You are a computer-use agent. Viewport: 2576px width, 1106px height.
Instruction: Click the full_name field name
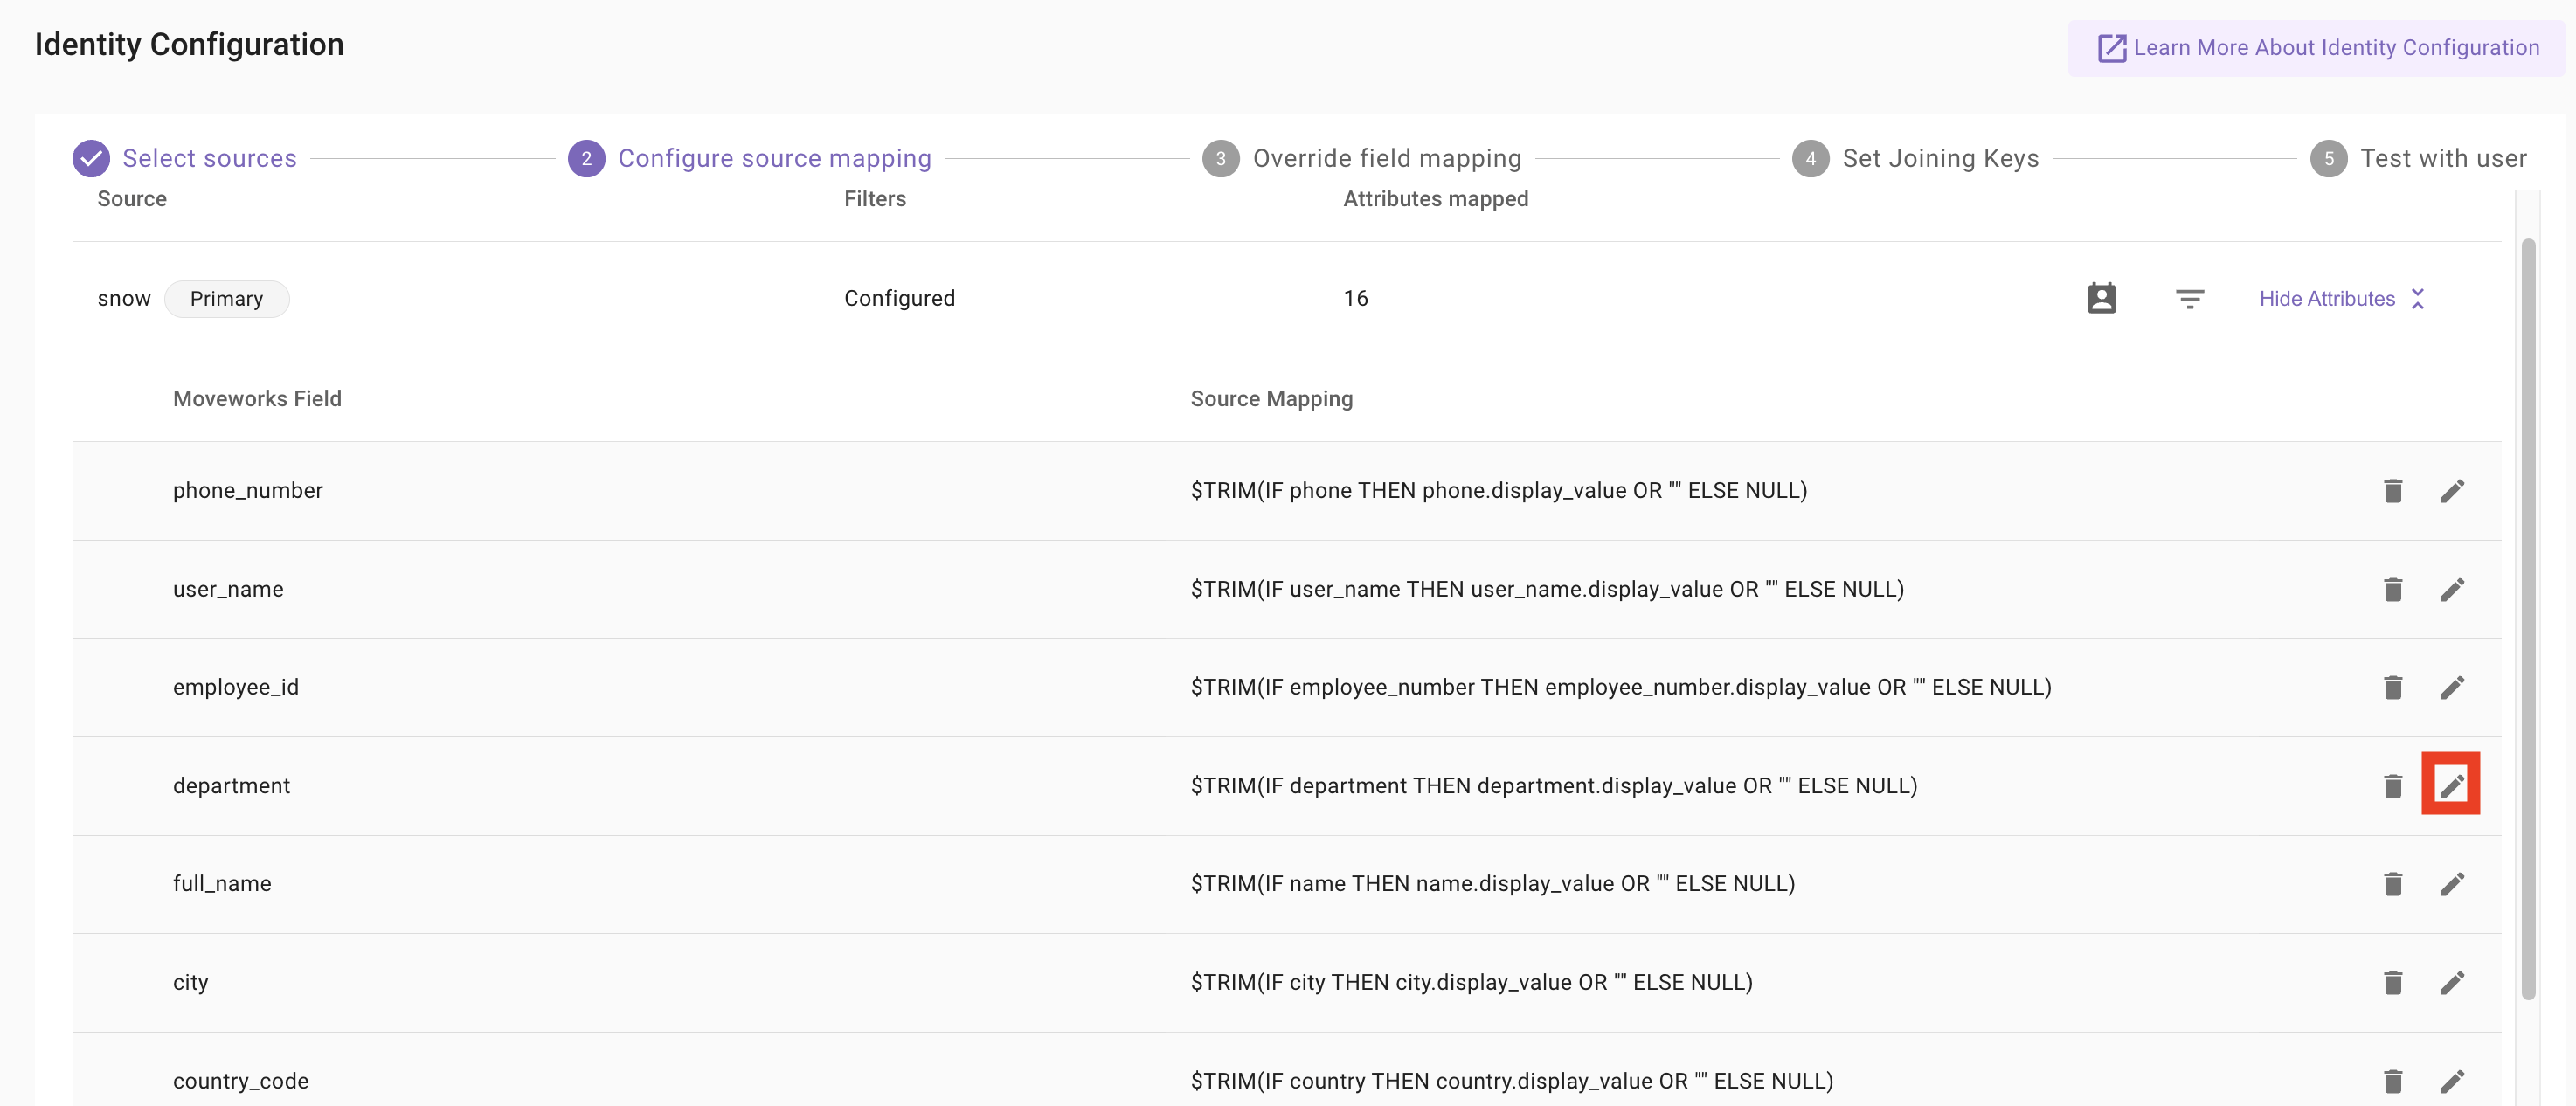(x=222, y=884)
